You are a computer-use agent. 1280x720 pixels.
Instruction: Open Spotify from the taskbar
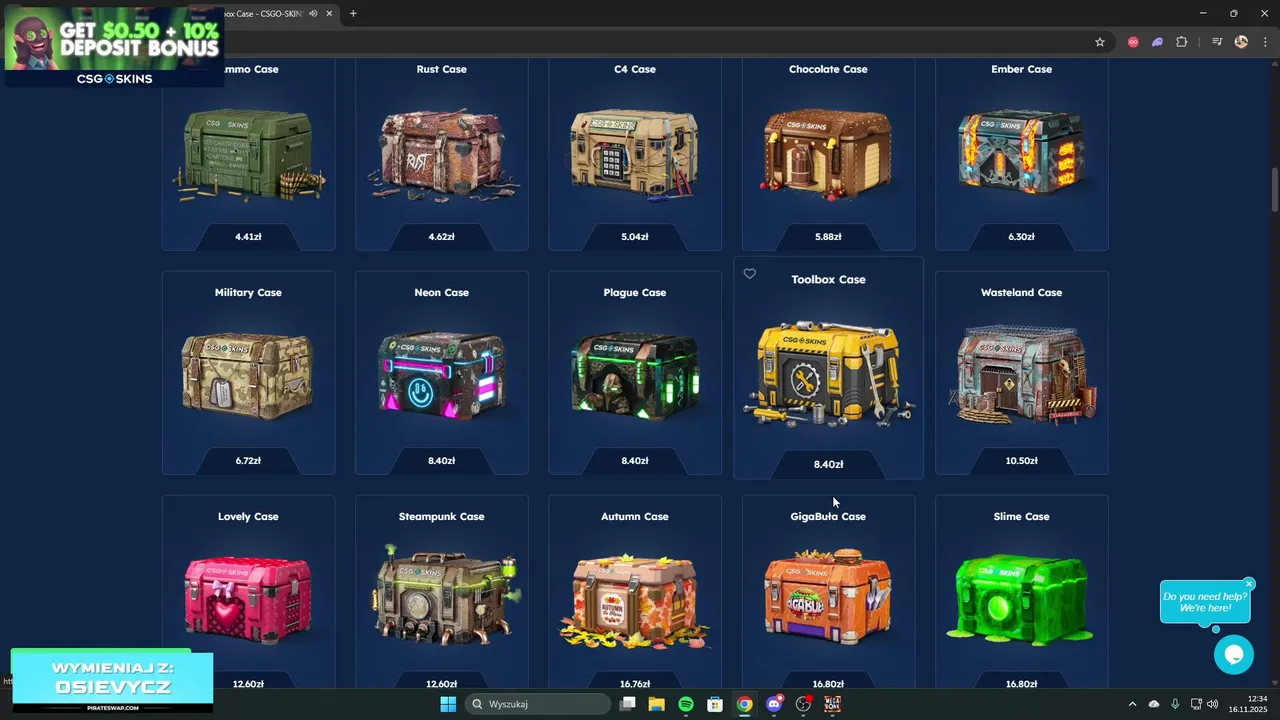[x=686, y=704]
